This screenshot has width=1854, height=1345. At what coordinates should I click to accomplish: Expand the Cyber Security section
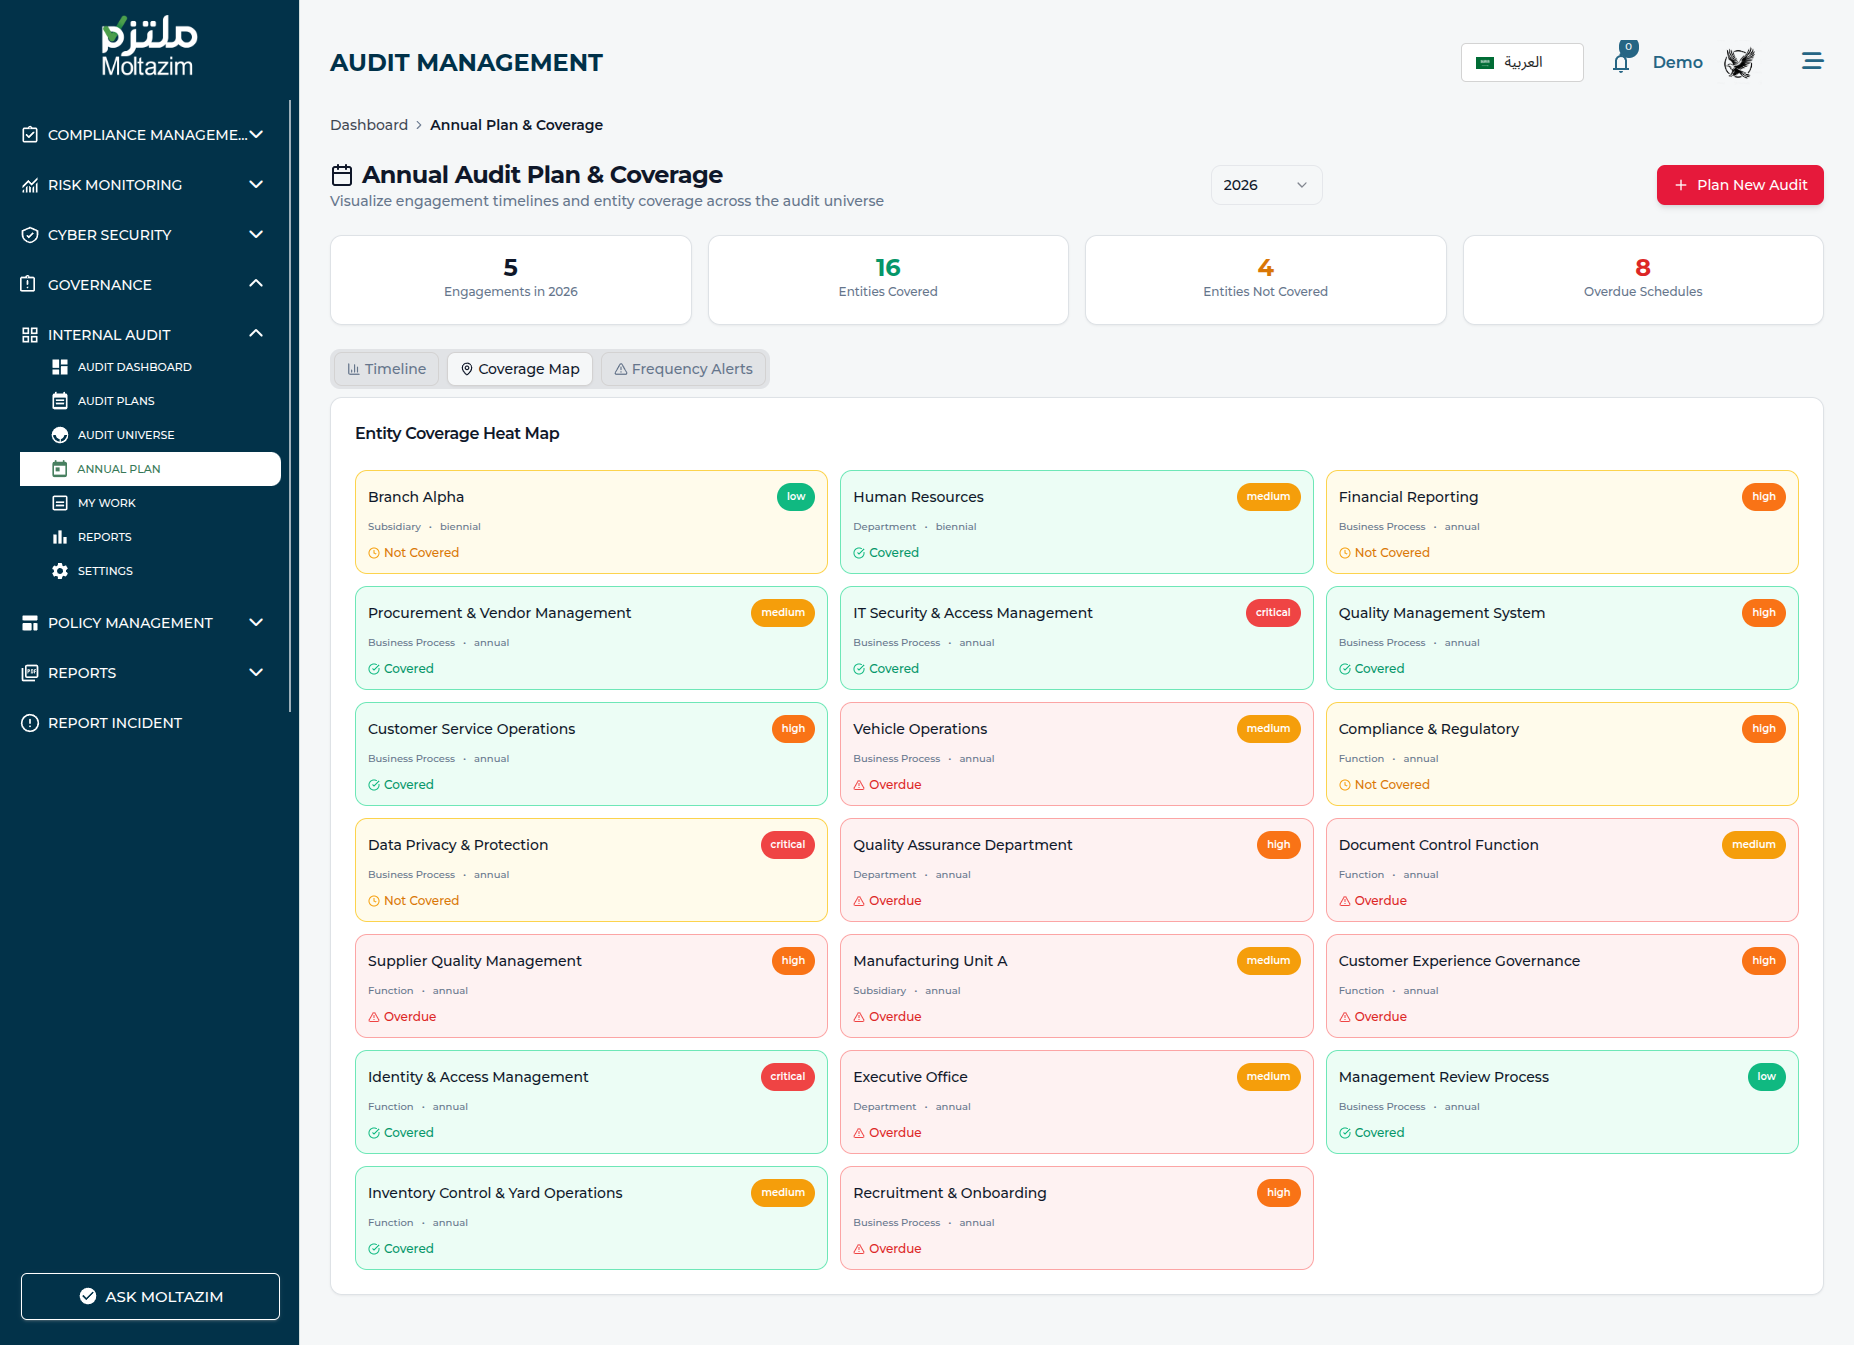pos(145,235)
